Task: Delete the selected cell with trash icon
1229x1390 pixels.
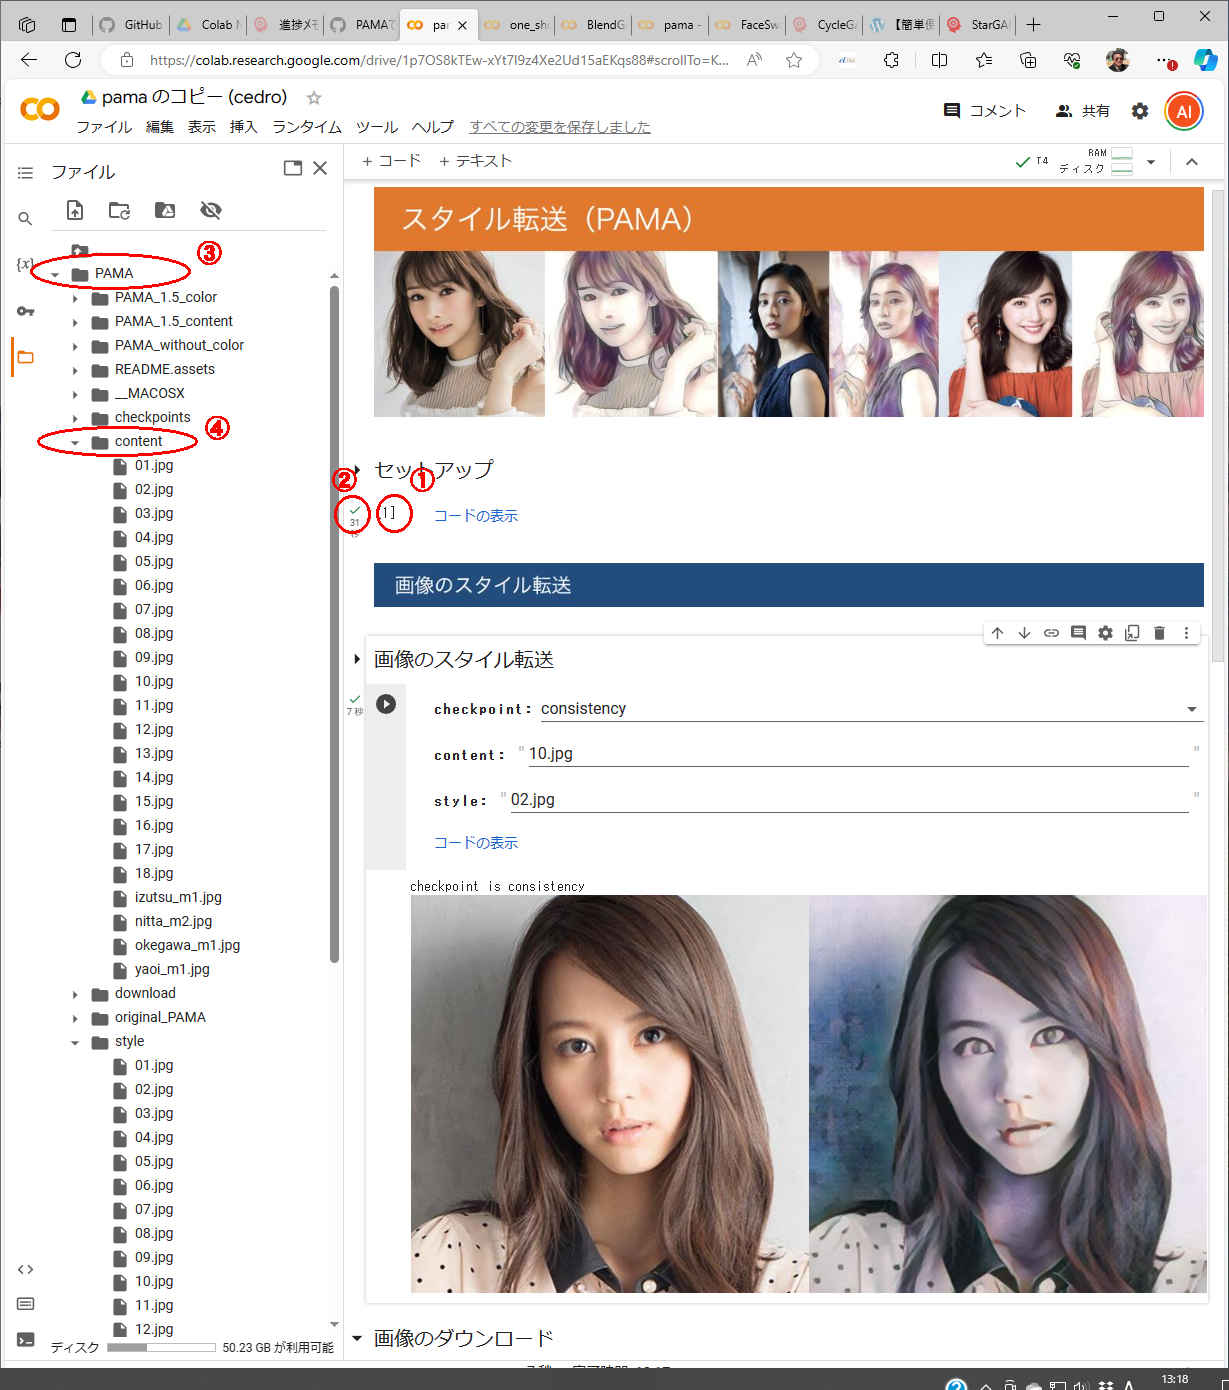Action: [1159, 633]
